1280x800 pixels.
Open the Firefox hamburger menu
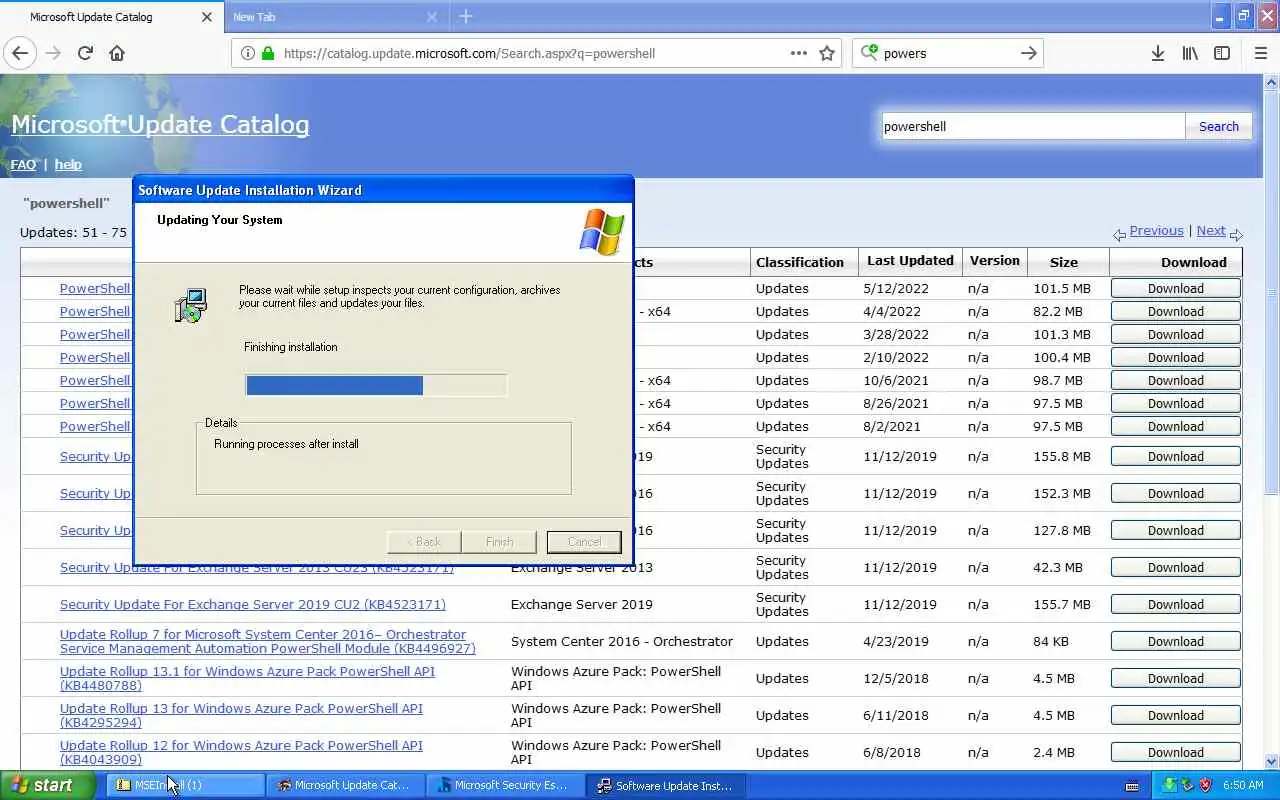[1261, 53]
